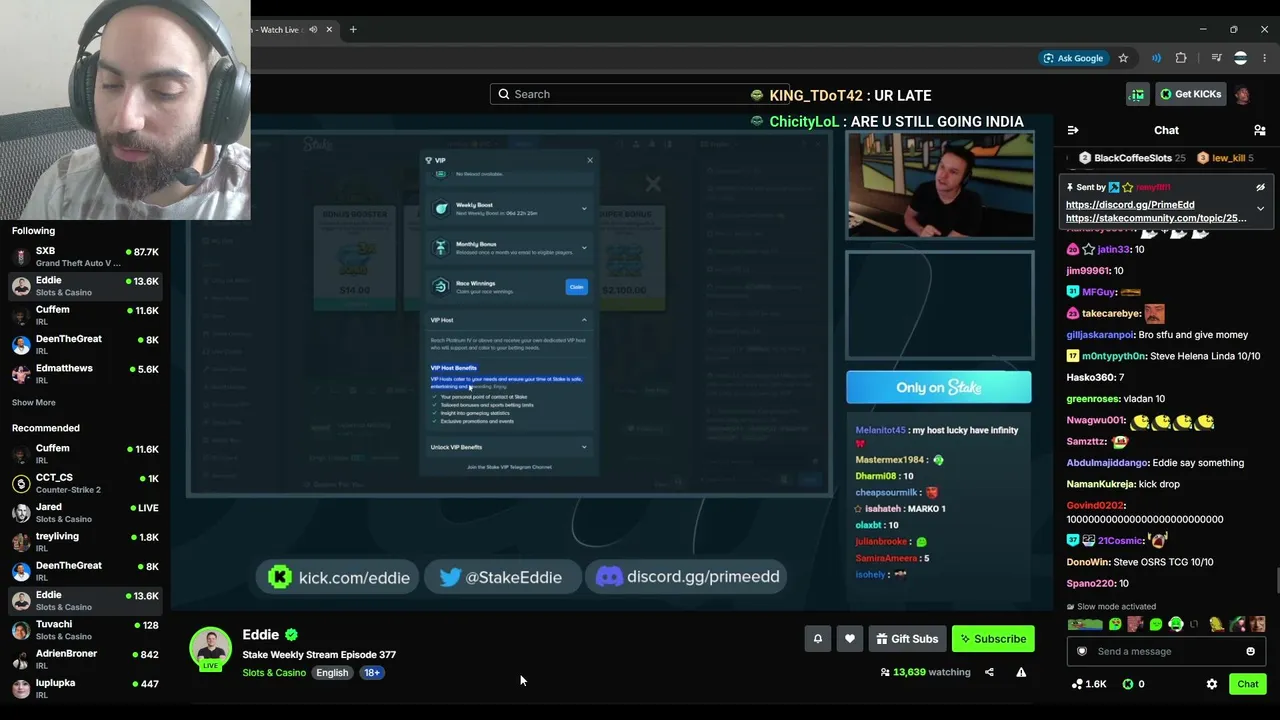Open AdrienBroner channel in Recommended

85,659
